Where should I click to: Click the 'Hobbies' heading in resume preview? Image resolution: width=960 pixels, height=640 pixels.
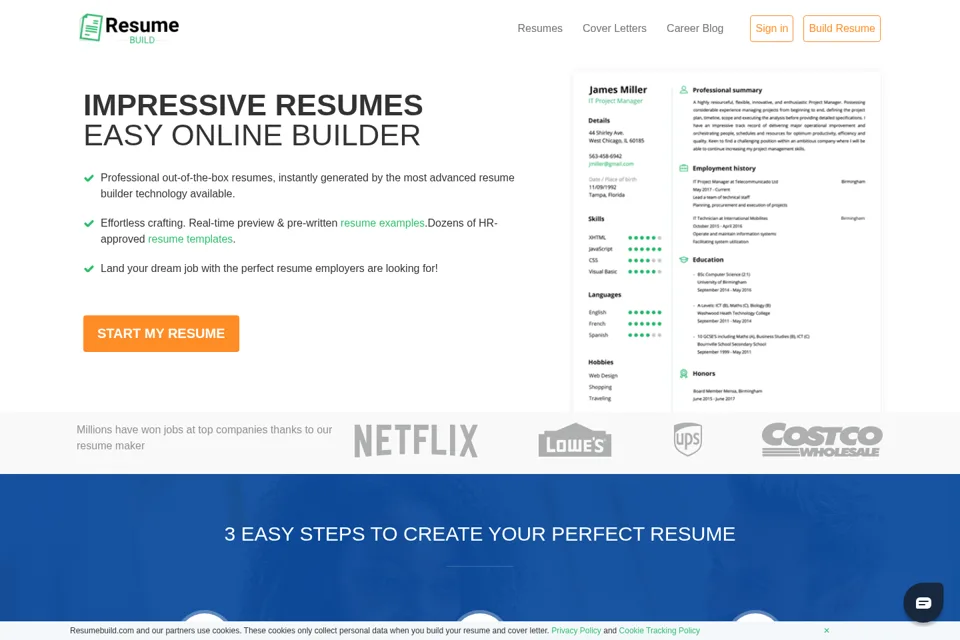tap(601, 362)
